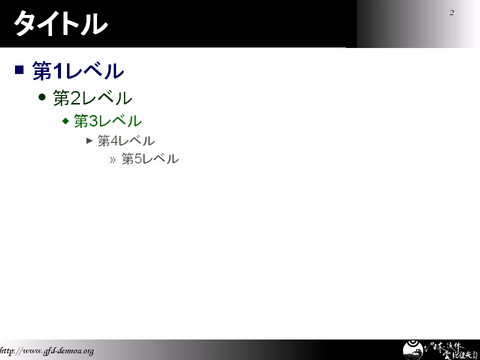The image size is (480, 360).
Task: Click the slide number 2
Action: click(452, 13)
